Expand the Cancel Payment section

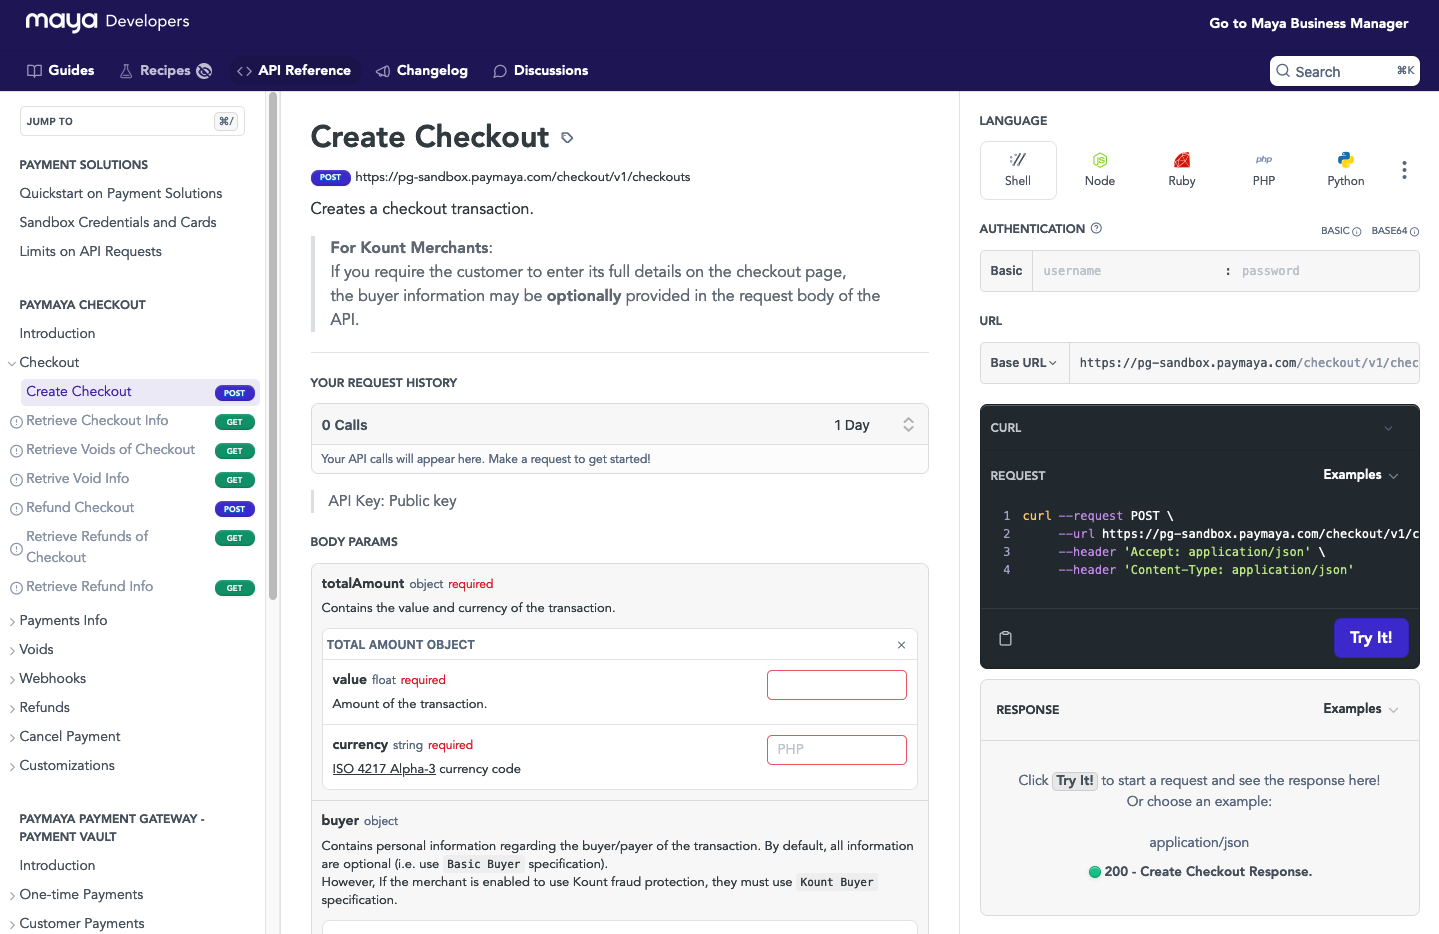click(x=12, y=737)
